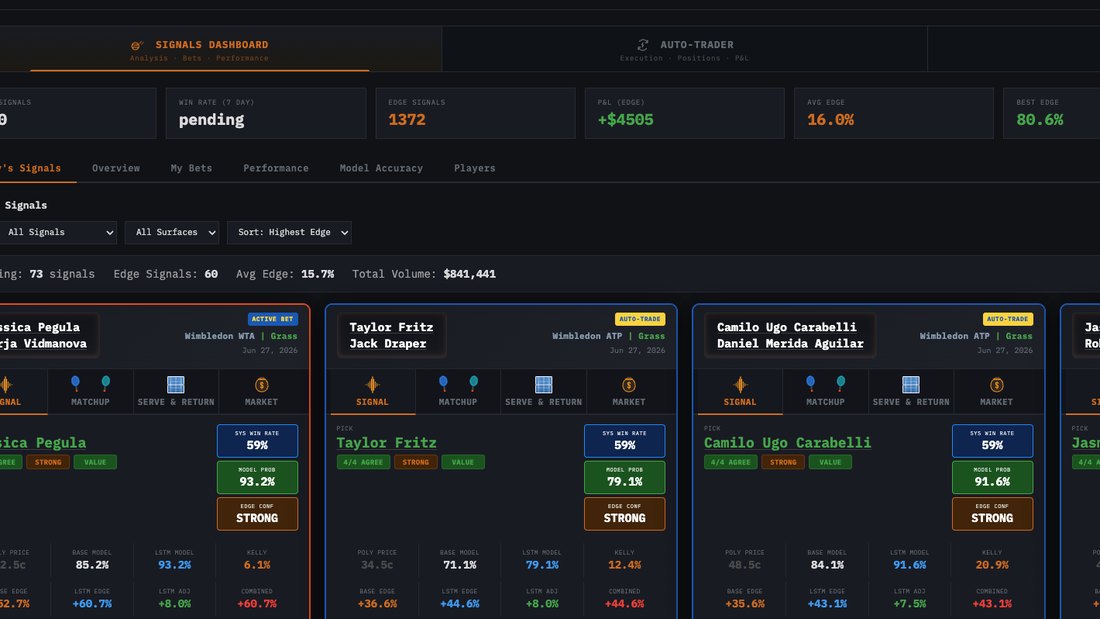The width and height of the screenshot is (1100, 619).
Task: Click the Base Edge +36.6% value
Action: pos(377,604)
